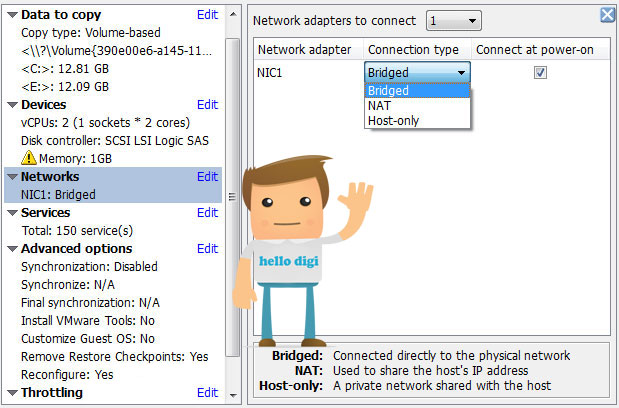Choose Host-only connection type

tap(417, 121)
